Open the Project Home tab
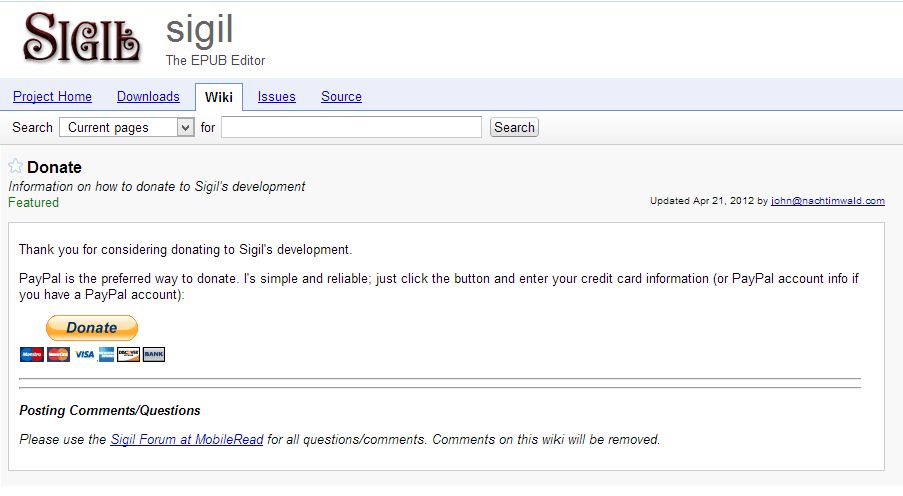The width and height of the screenshot is (903, 496). tap(52, 97)
